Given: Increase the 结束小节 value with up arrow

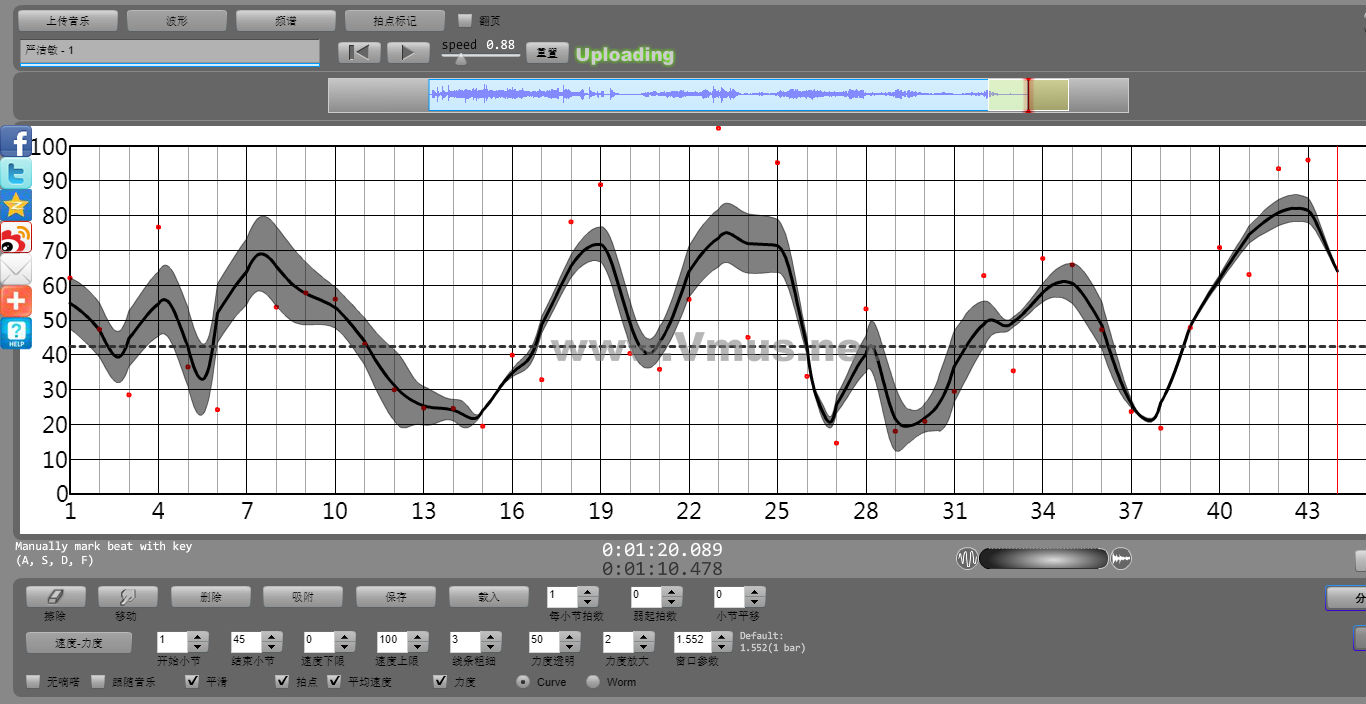Looking at the screenshot, I should point(272,635).
